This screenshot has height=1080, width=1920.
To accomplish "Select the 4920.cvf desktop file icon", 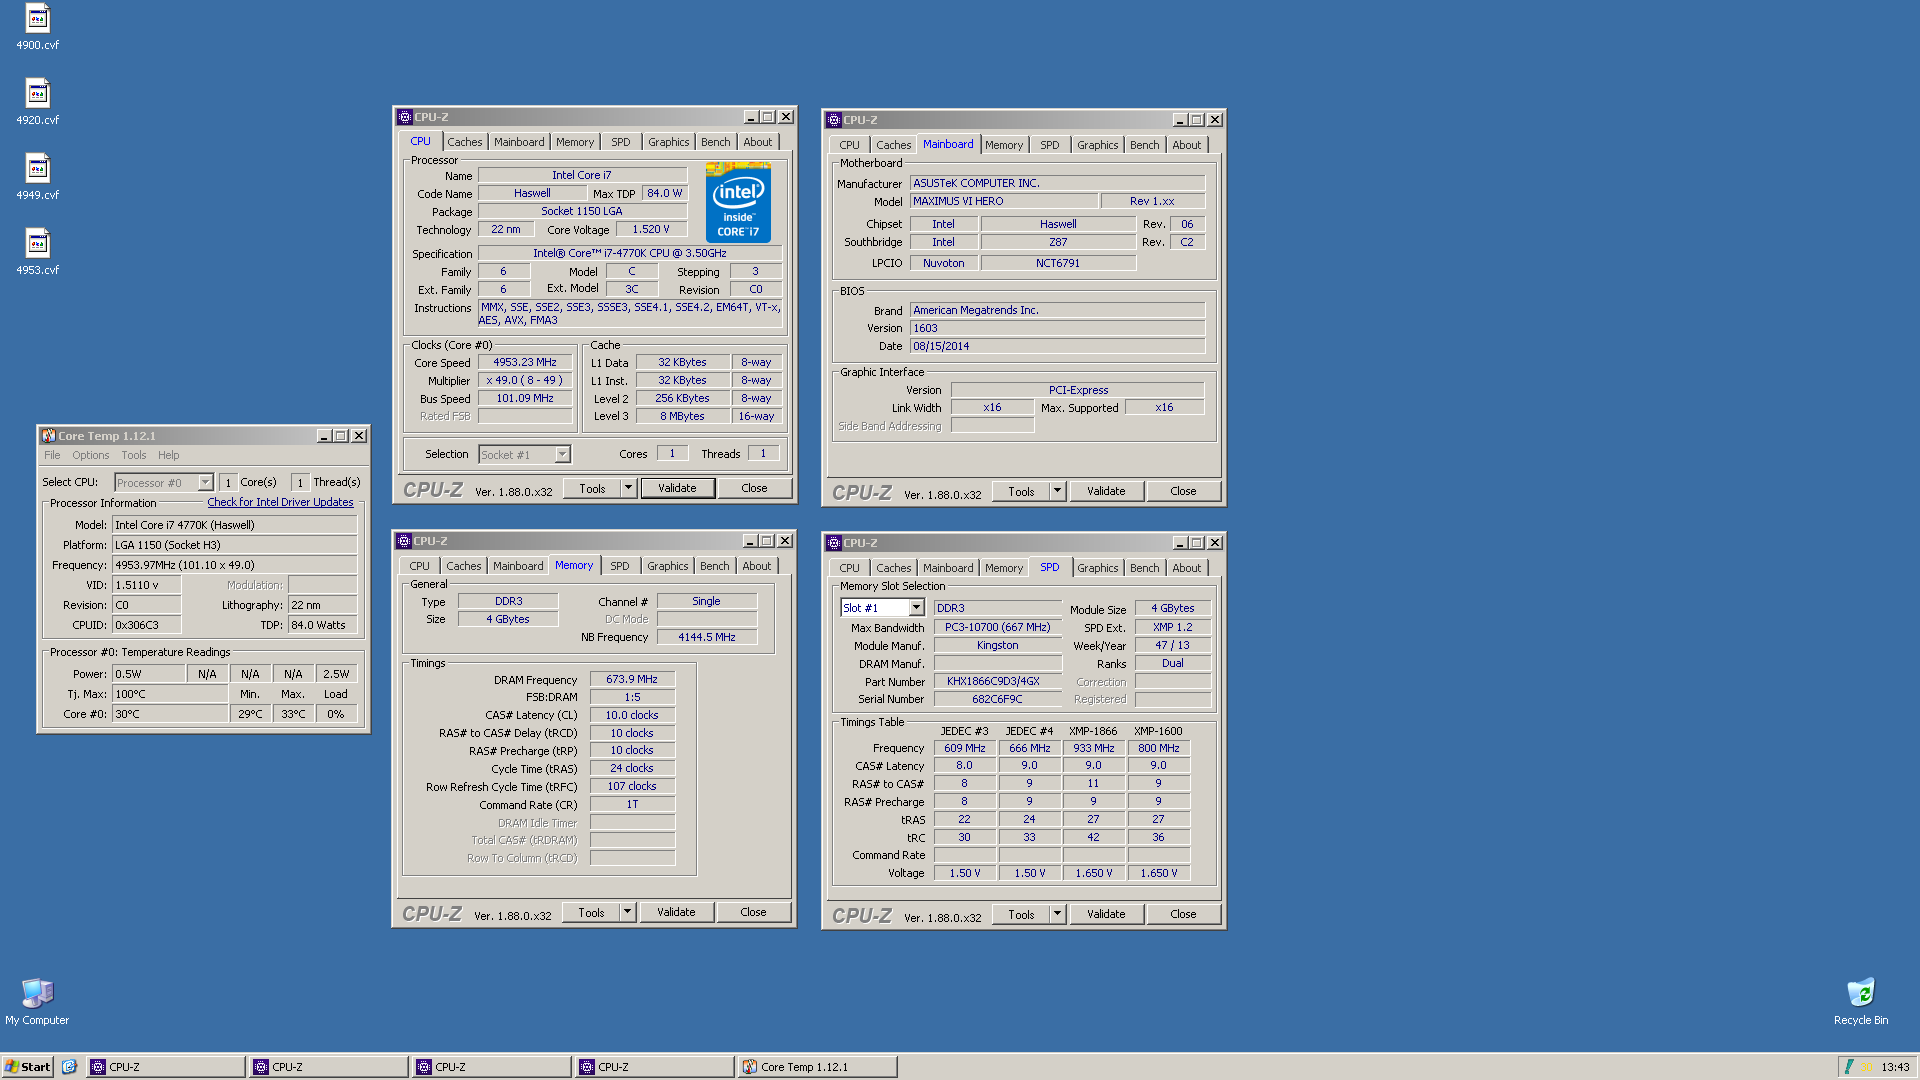I will 37,93.
